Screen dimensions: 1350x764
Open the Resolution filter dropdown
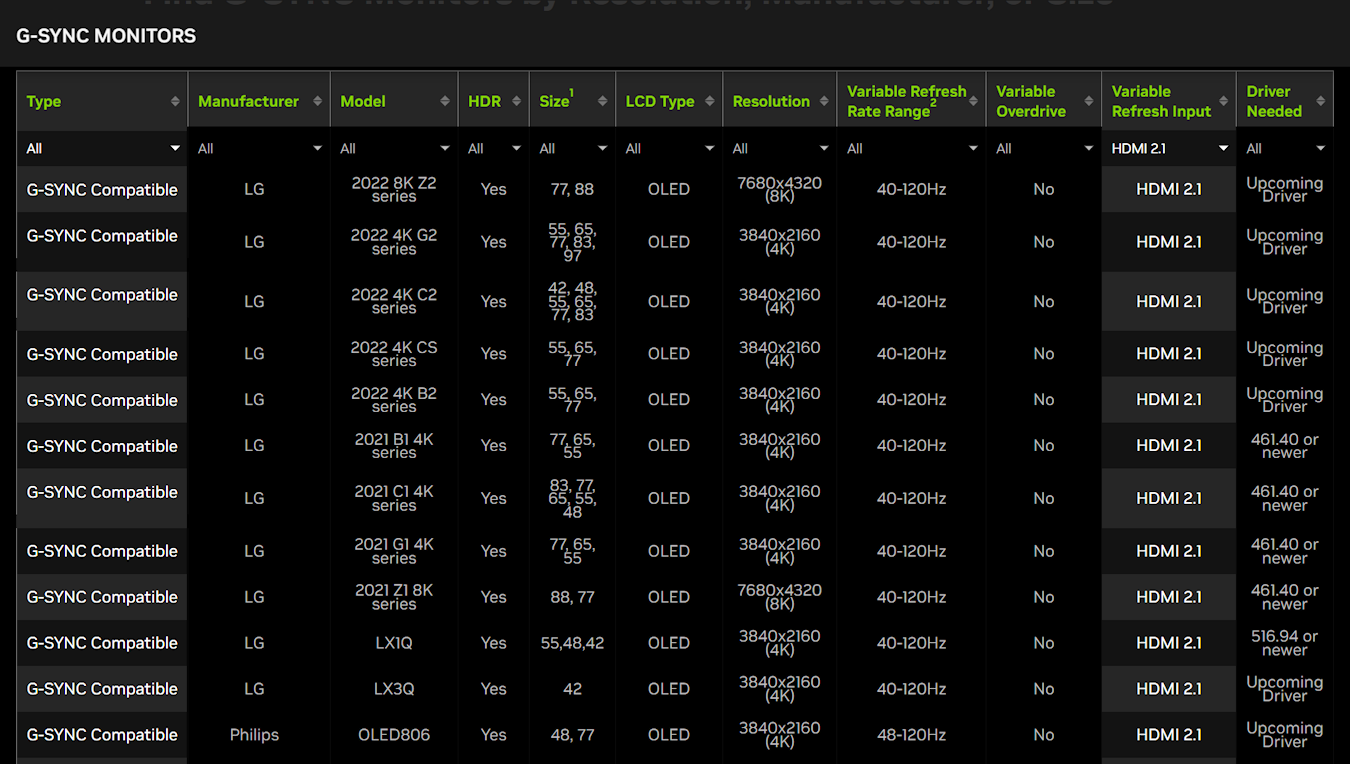[780, 148]
